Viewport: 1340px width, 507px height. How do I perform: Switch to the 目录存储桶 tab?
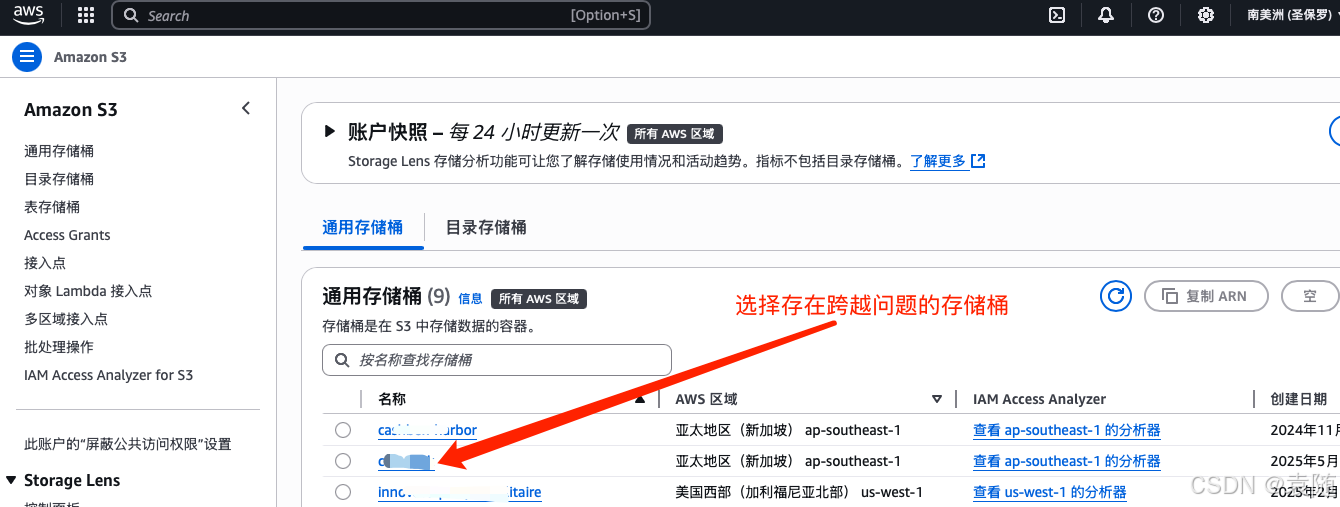tap(486, 227)
